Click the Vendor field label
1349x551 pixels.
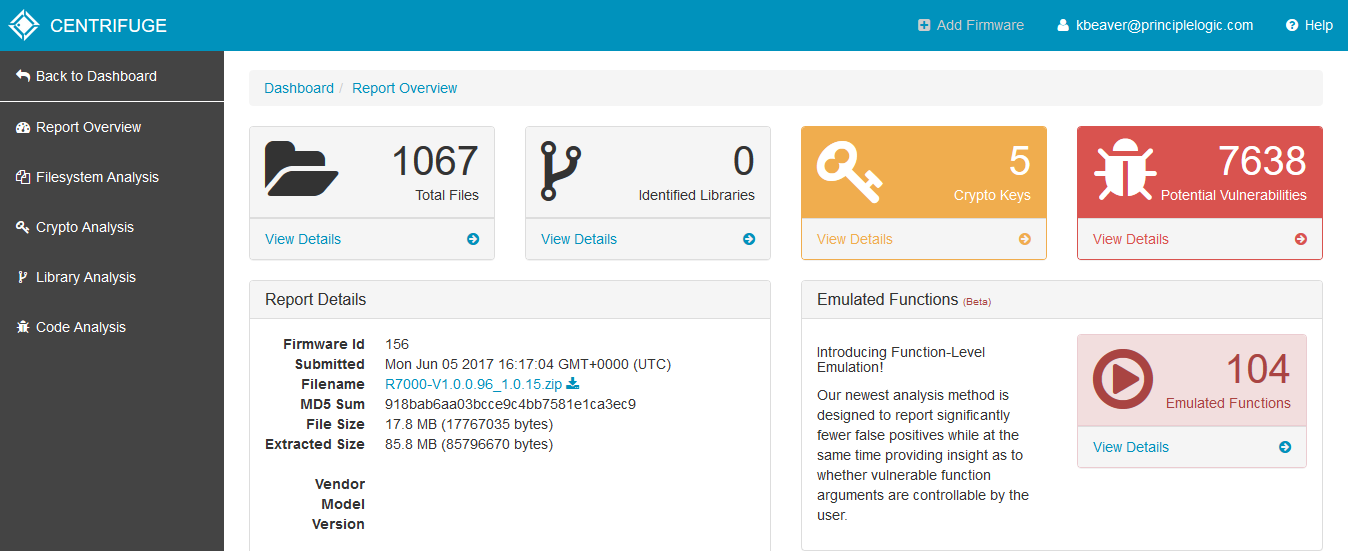(340, 484)
